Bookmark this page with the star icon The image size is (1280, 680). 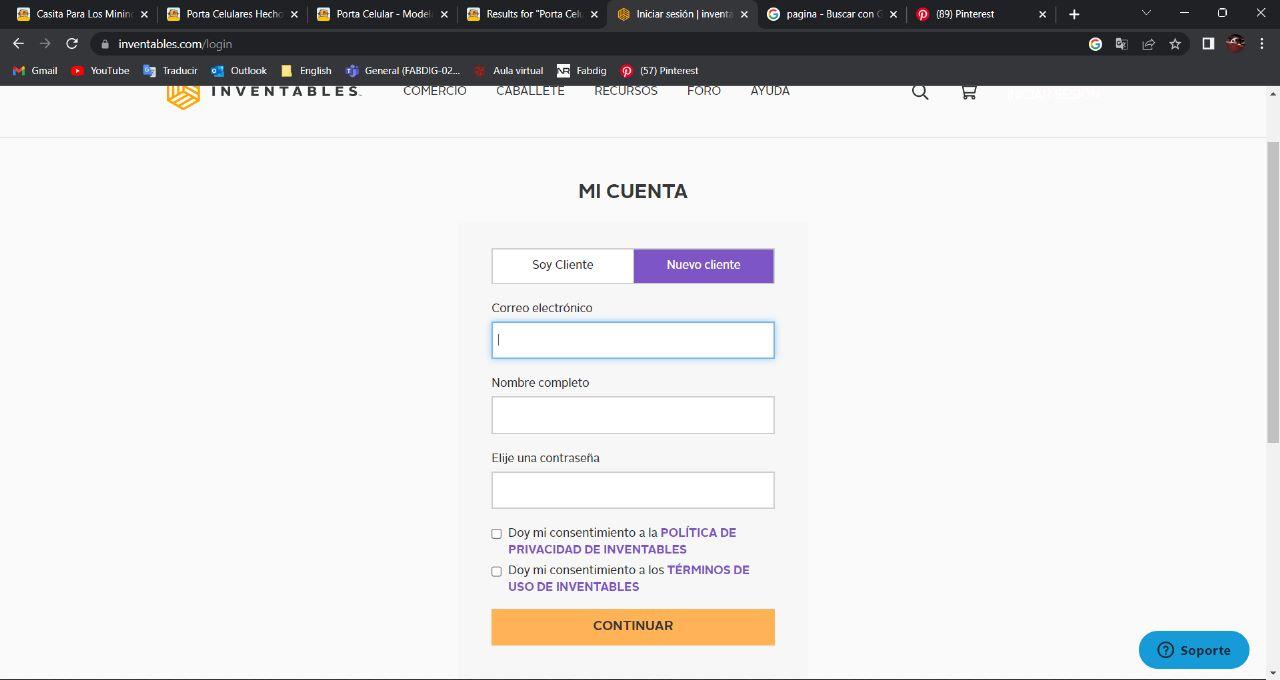[1175, 44]
